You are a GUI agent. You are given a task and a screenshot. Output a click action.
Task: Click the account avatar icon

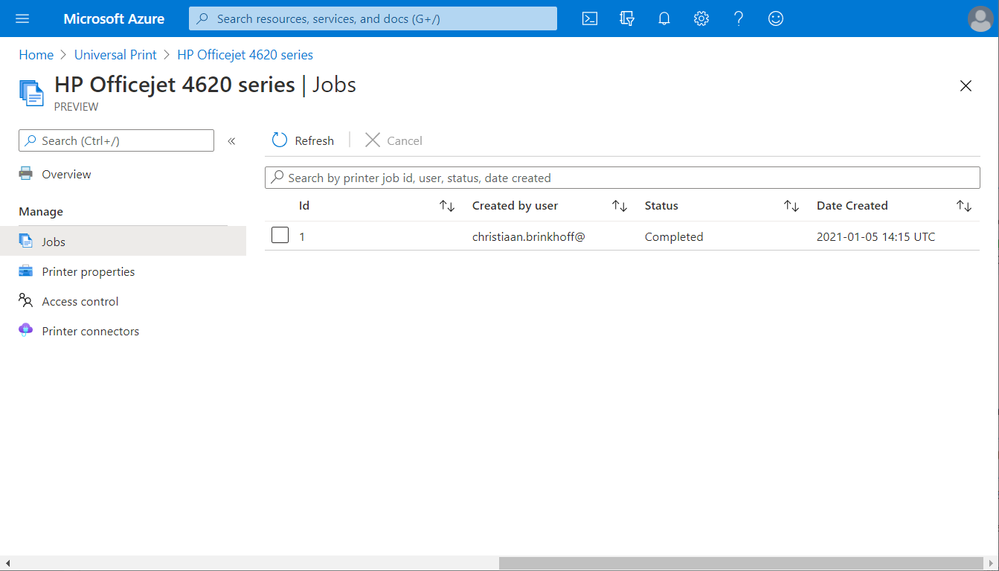(980, 18)
